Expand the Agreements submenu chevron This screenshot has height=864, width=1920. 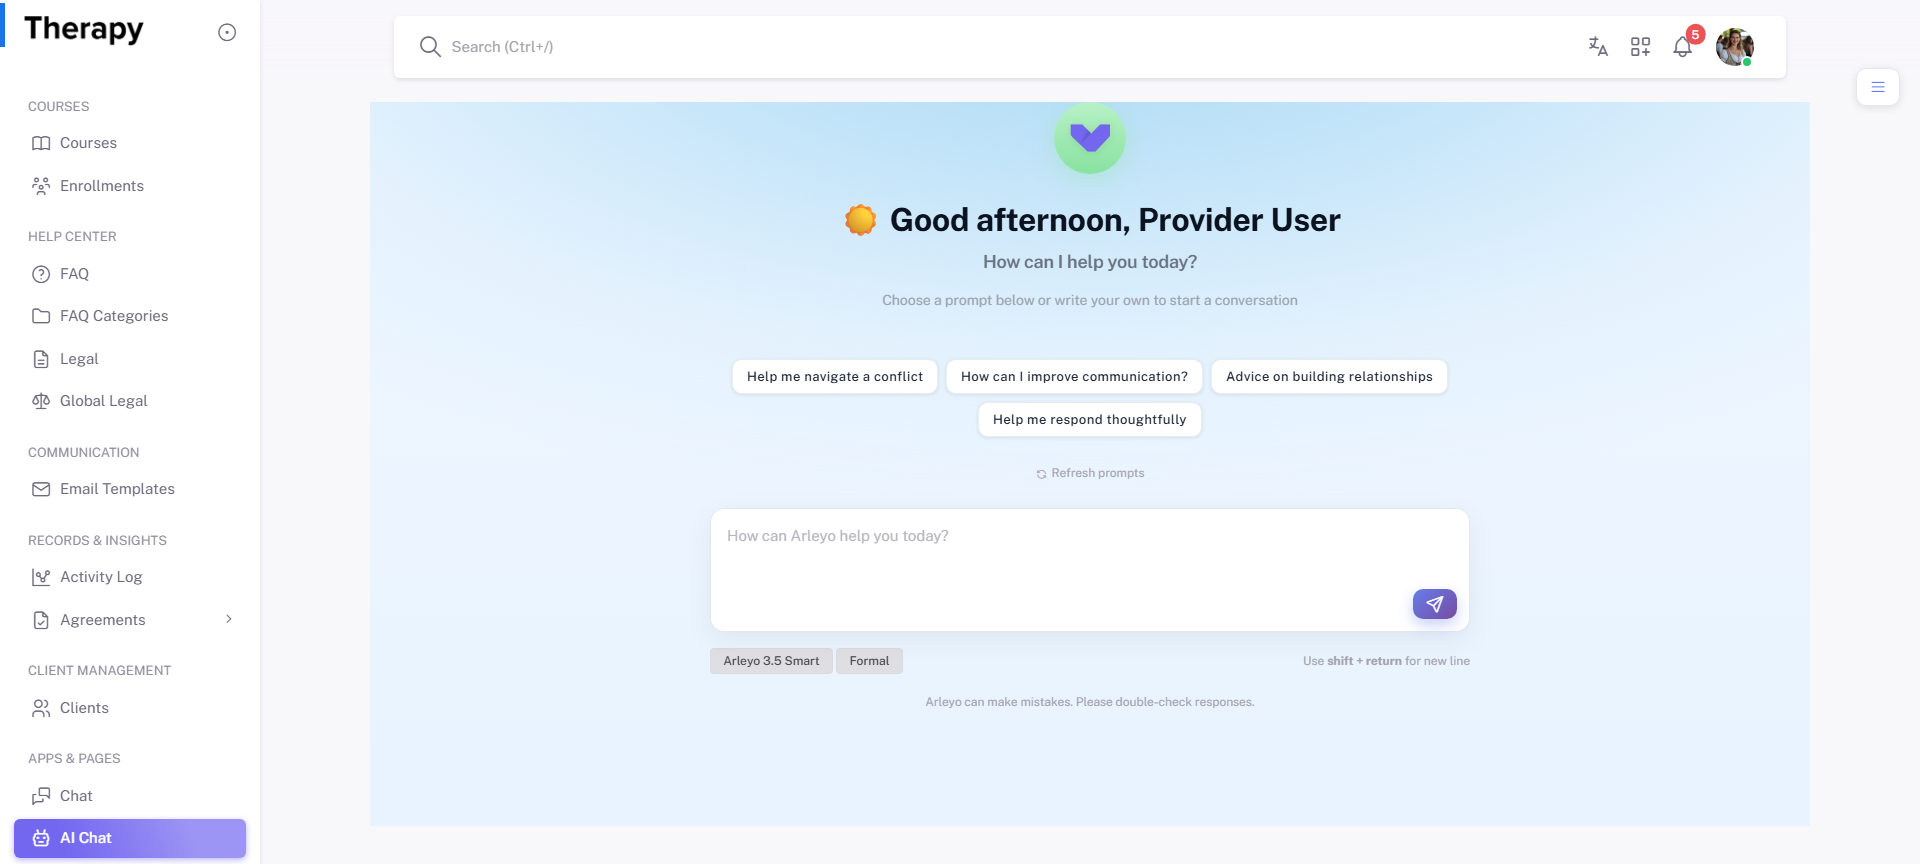229,619
